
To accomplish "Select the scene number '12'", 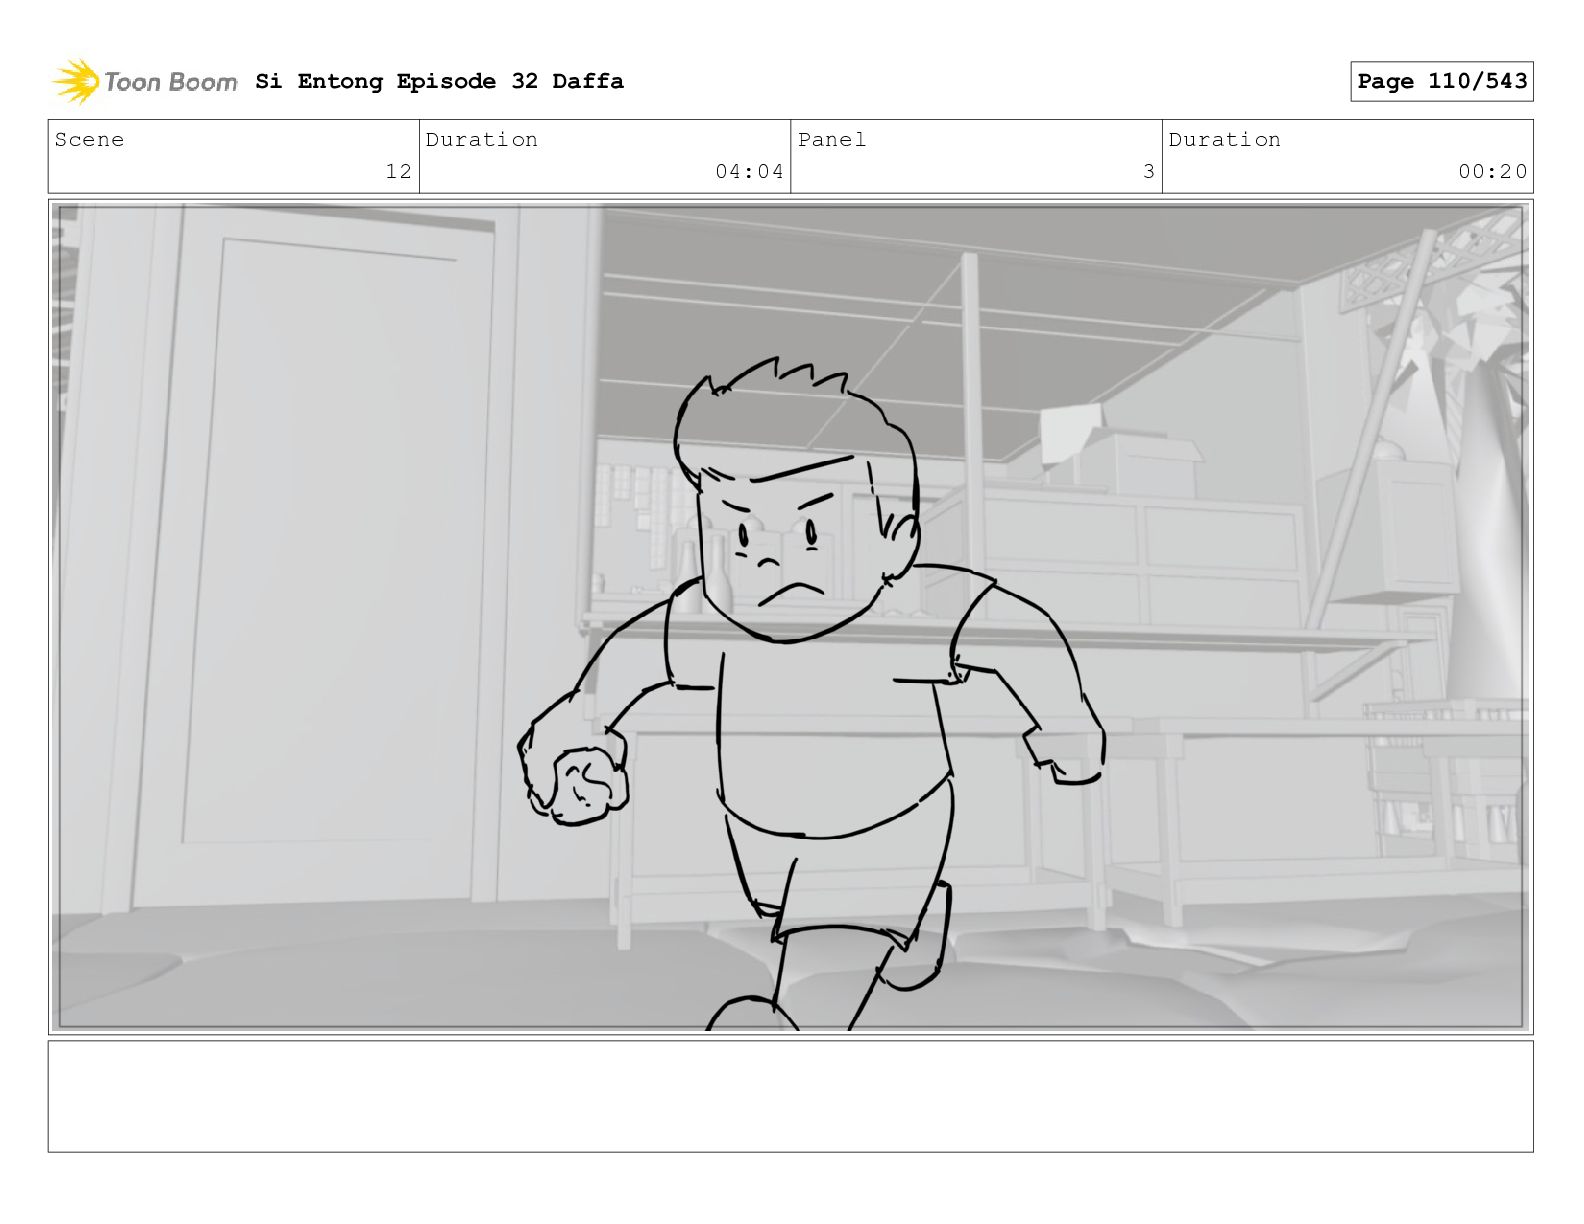I will [398, 171].
